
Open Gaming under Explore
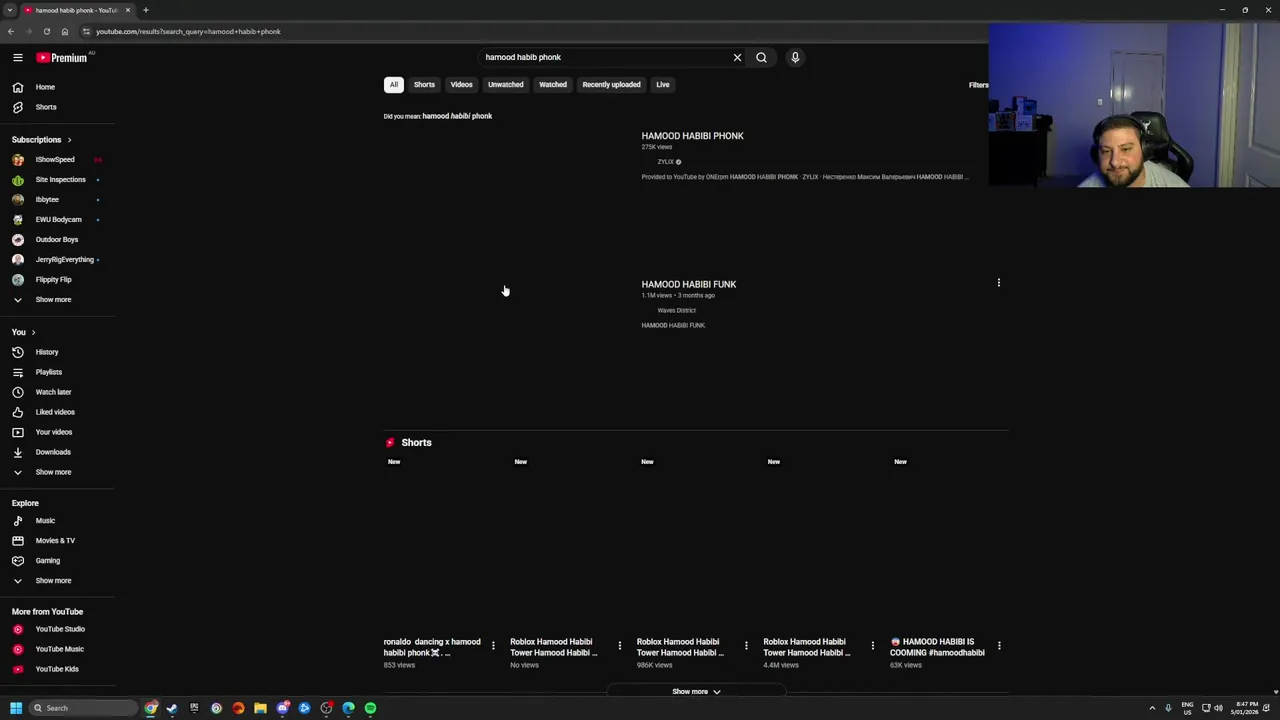tap(57, 561)
